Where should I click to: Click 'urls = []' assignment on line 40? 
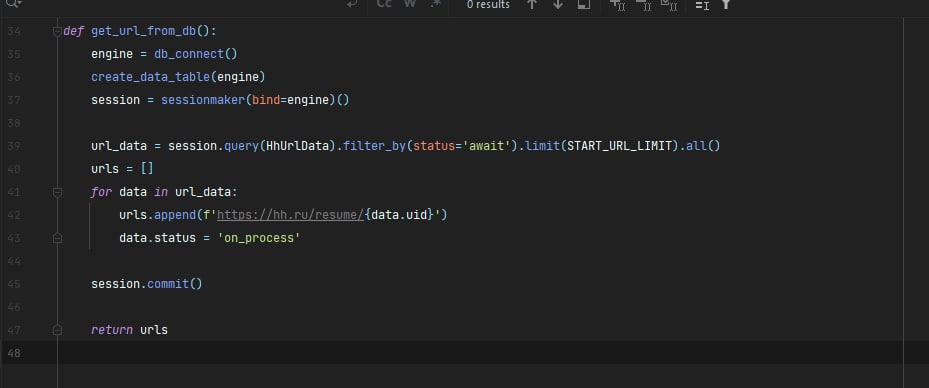point(123,169)
